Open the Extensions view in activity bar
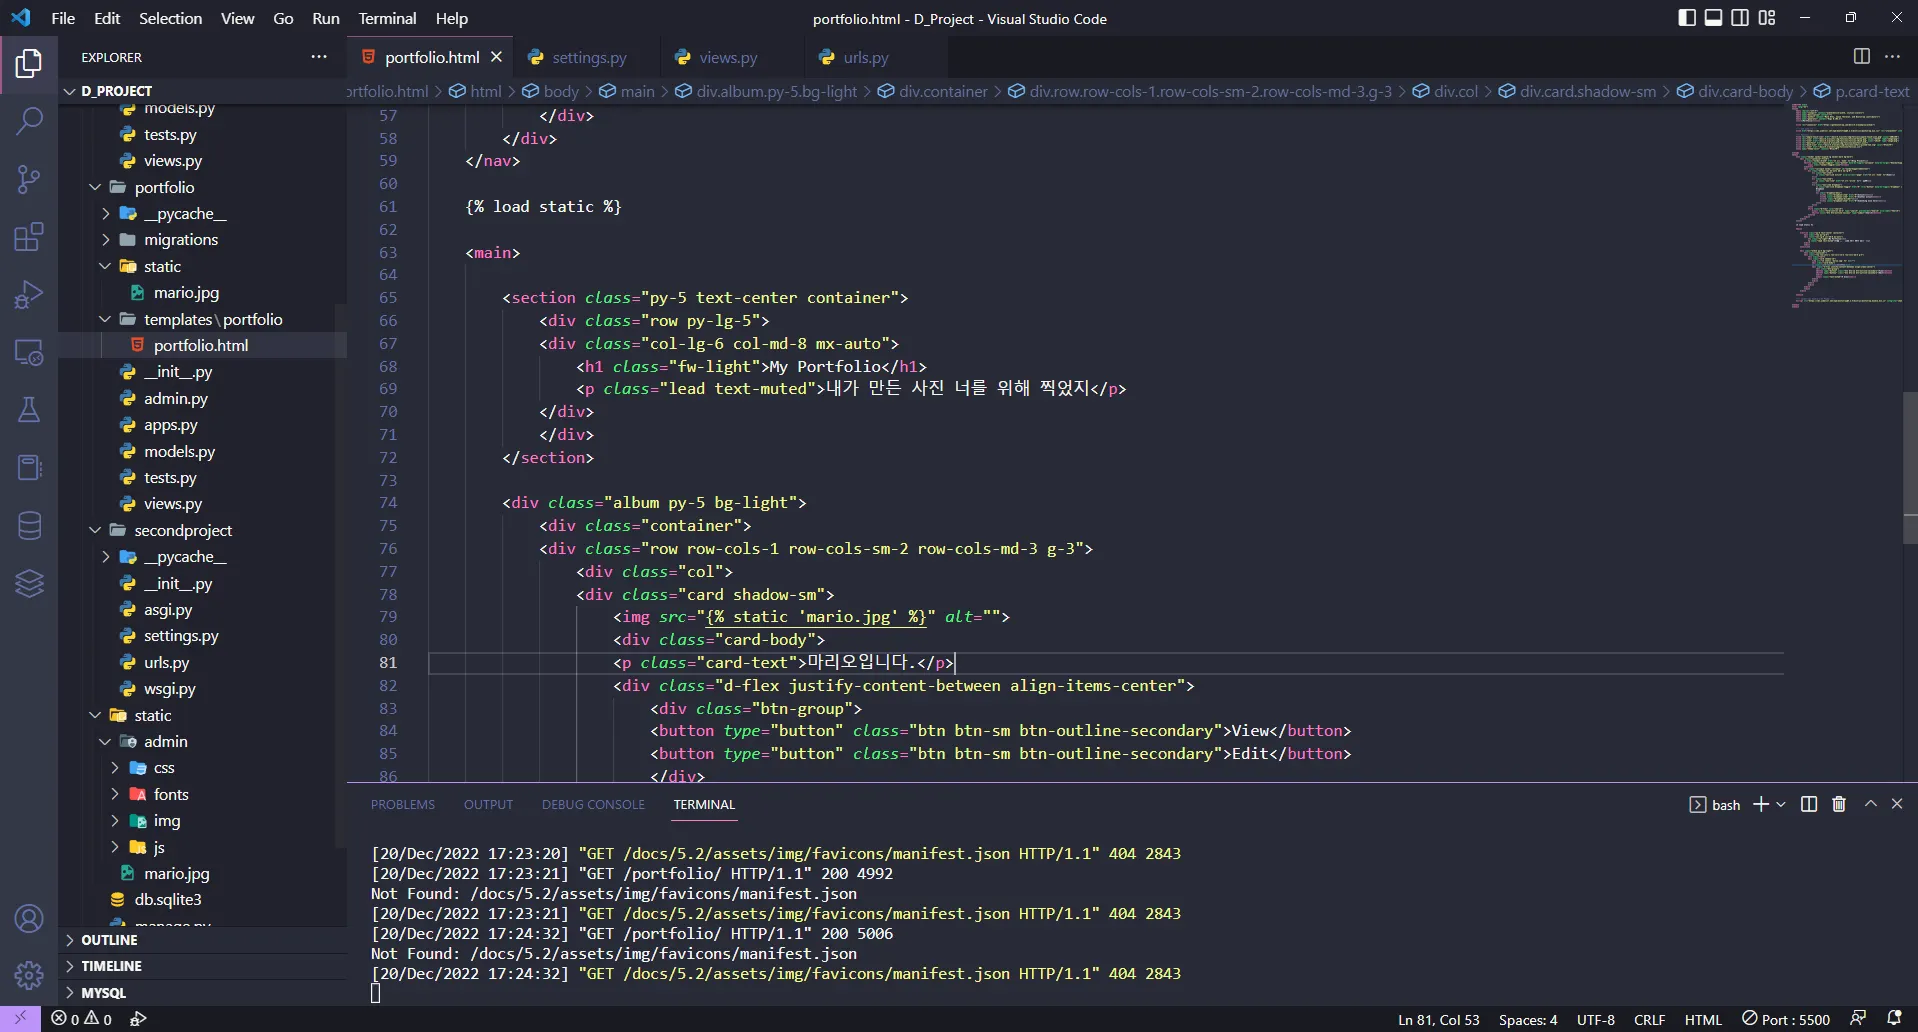This screenshot has width=1918, height=1032. 29,238
